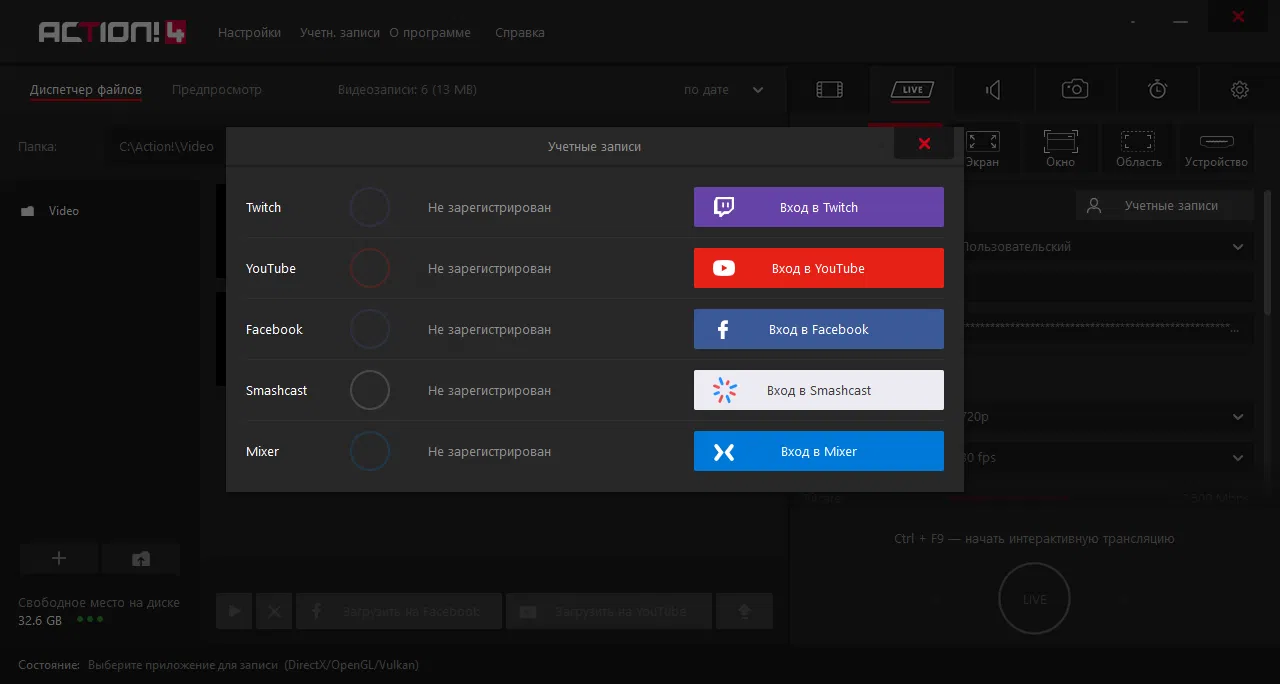Click the 32.6 GB free space value
This screenshot has width=1280, height=684.
(40, 620)
